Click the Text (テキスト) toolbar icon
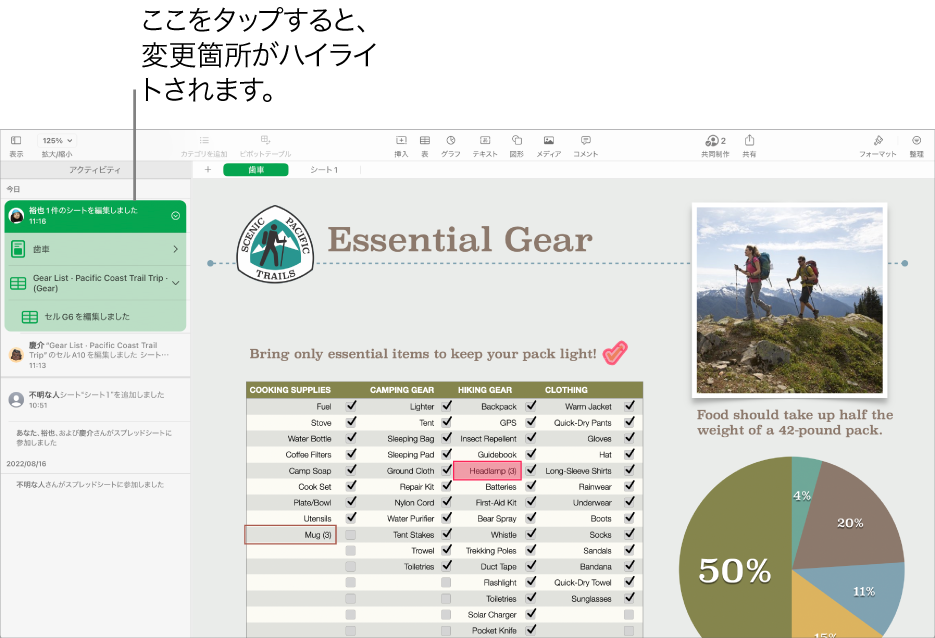 coord(485,141)
